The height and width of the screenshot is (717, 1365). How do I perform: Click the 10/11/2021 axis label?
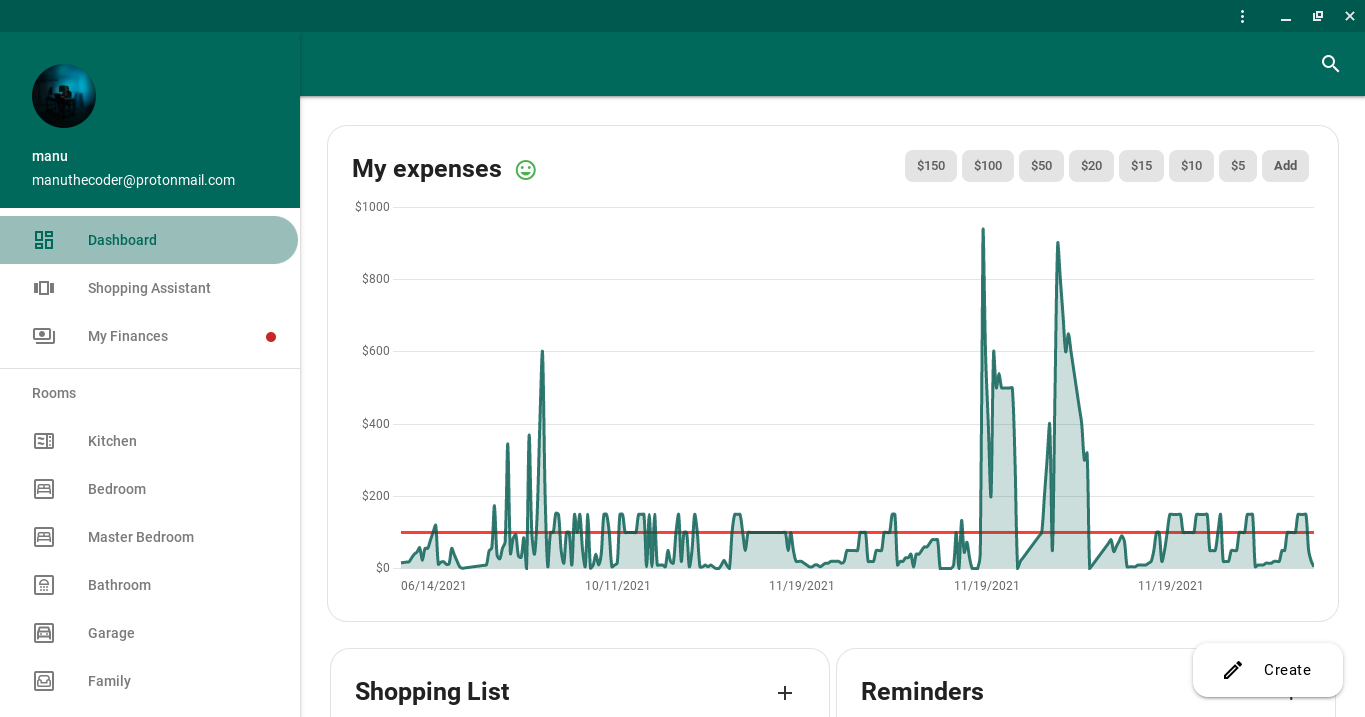pyautogui.click(x=618, y=586)
